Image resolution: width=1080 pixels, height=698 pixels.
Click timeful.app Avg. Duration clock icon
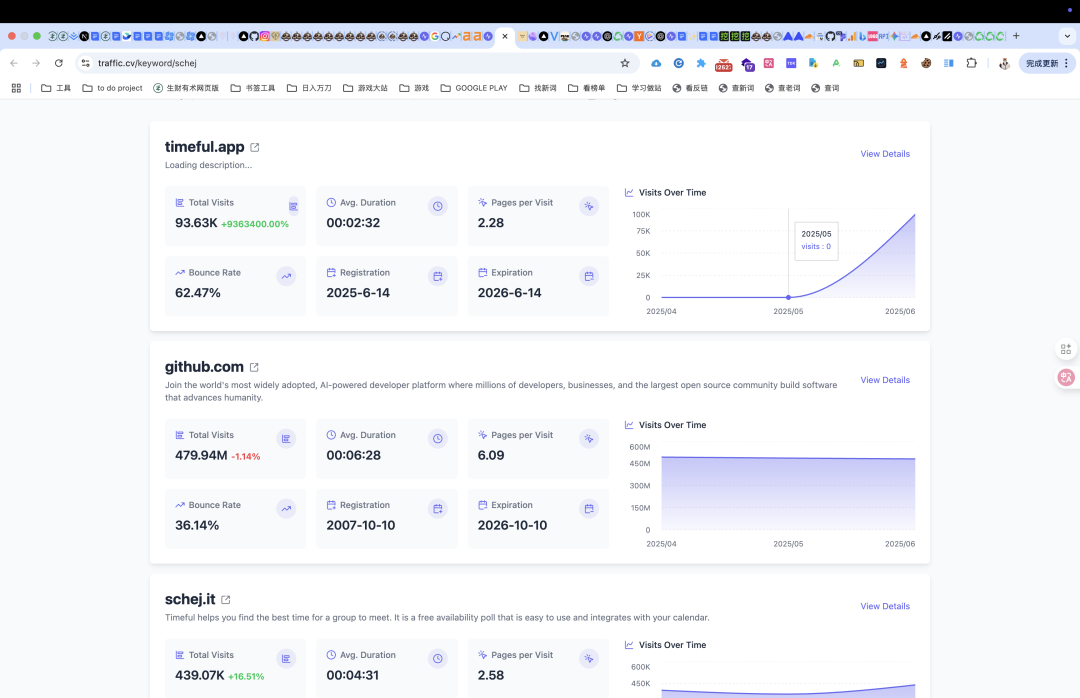tap(437, 206)
